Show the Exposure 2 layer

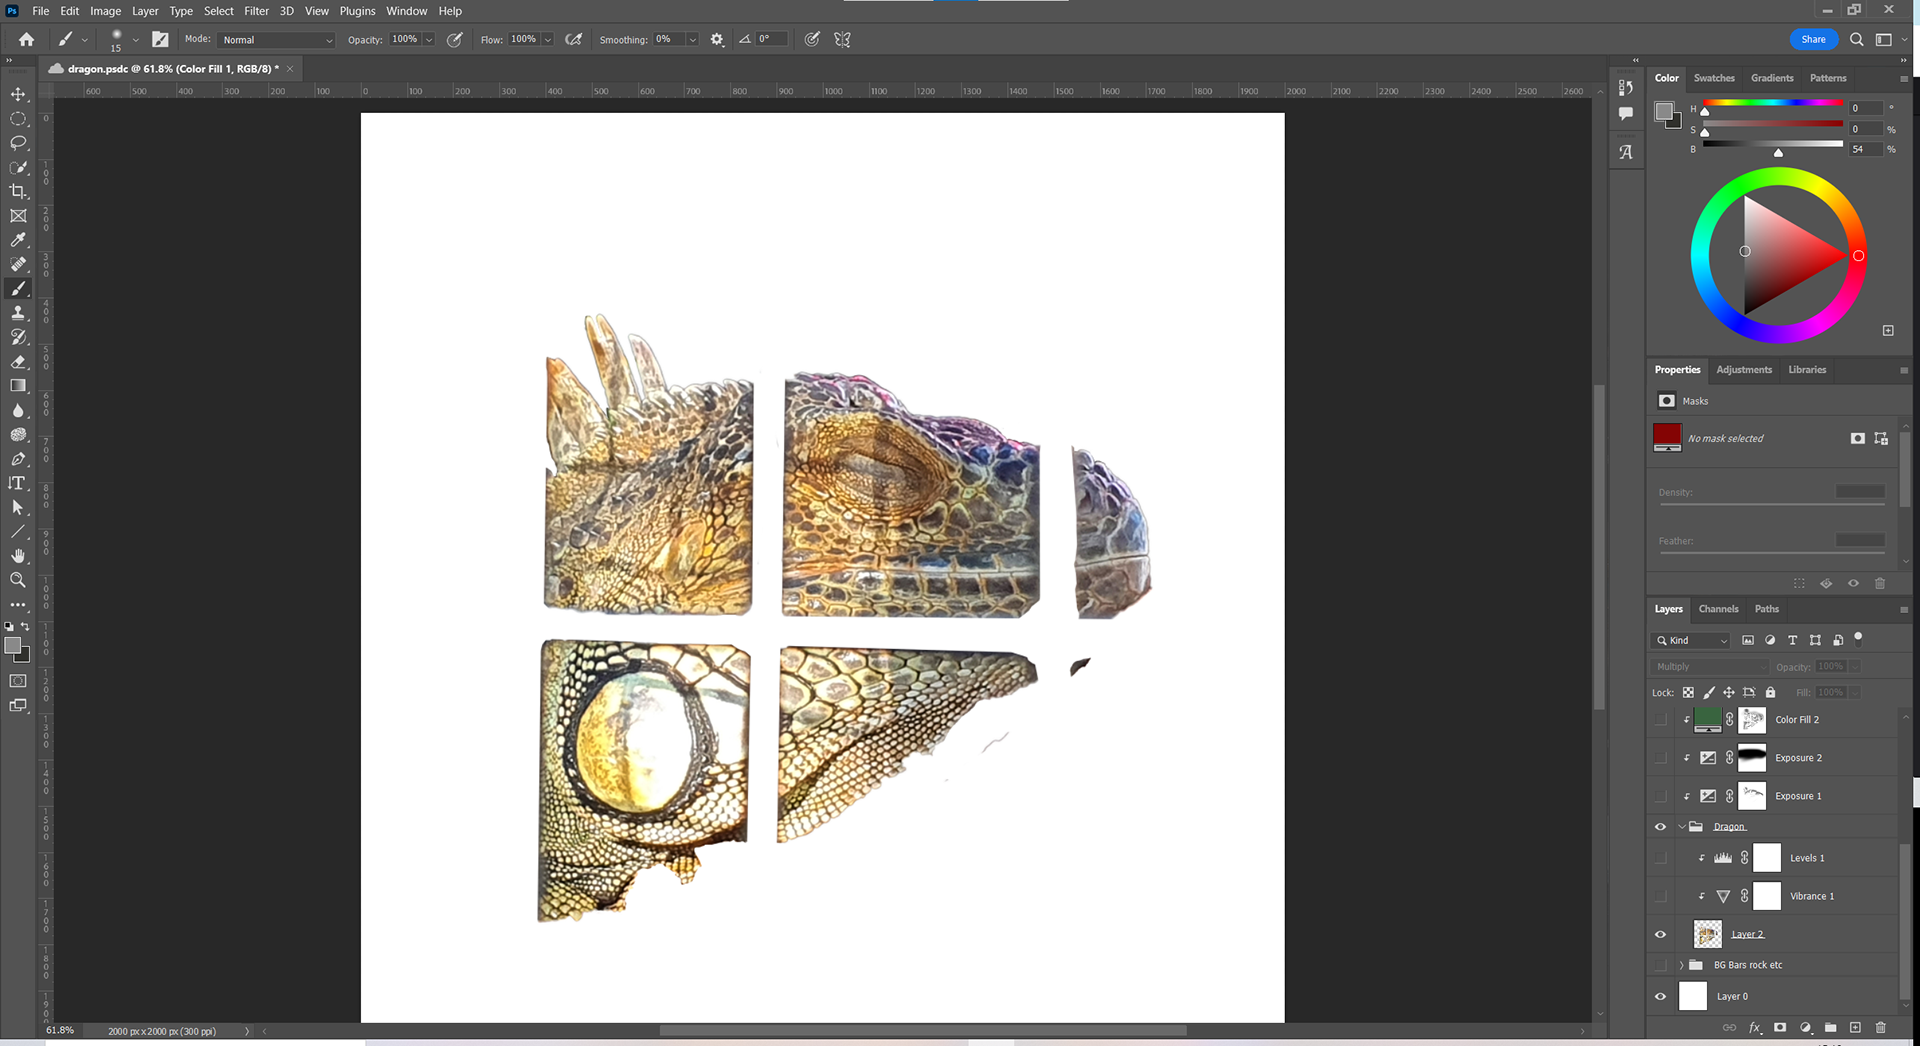click(x=1661, y=758)
